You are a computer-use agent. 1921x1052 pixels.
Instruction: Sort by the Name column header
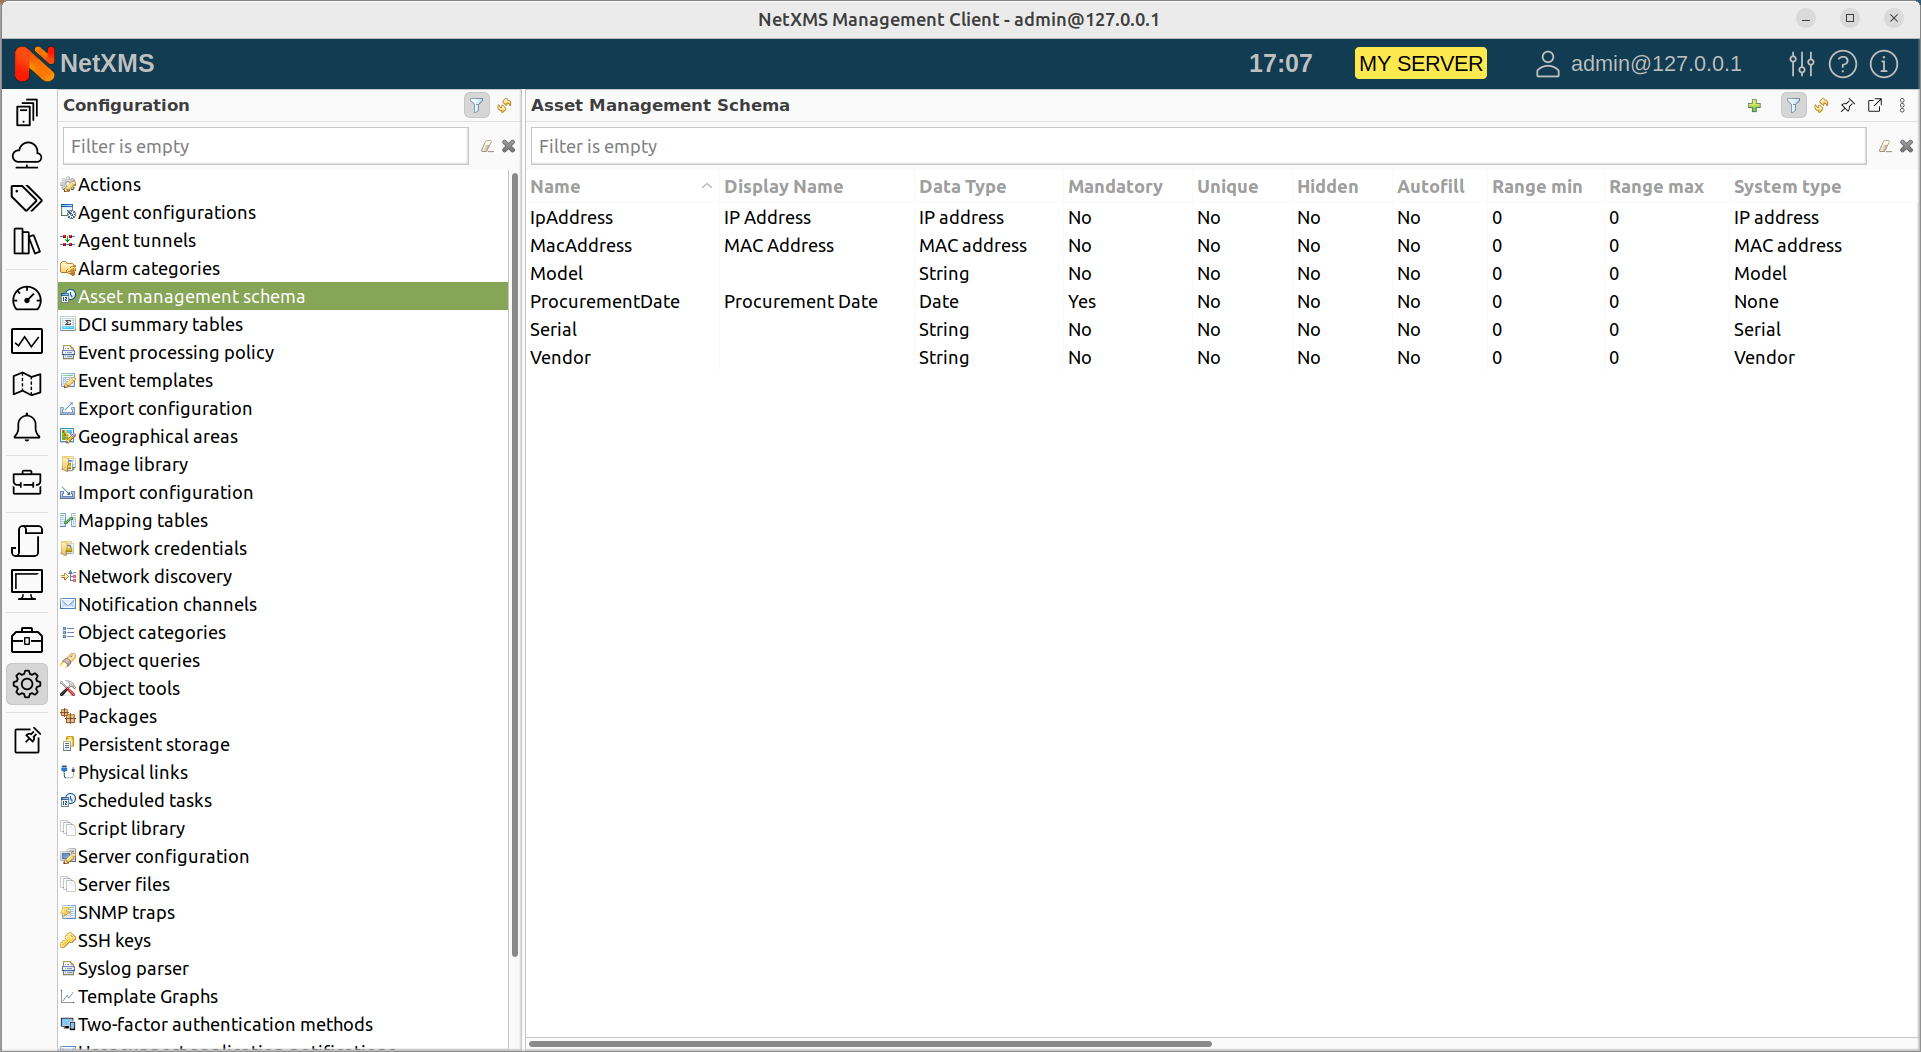coord(556,186)
